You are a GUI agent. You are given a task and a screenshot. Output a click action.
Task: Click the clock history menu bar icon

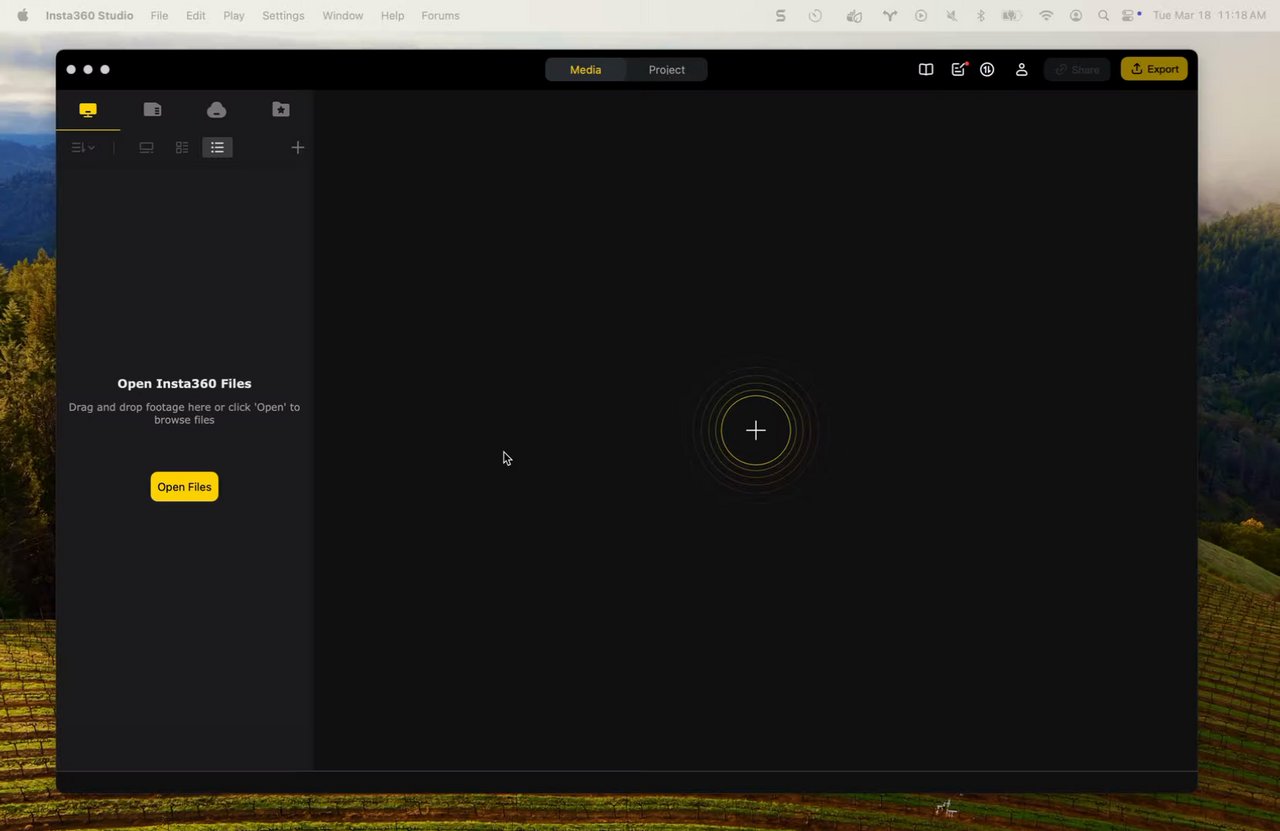[815, 16]
